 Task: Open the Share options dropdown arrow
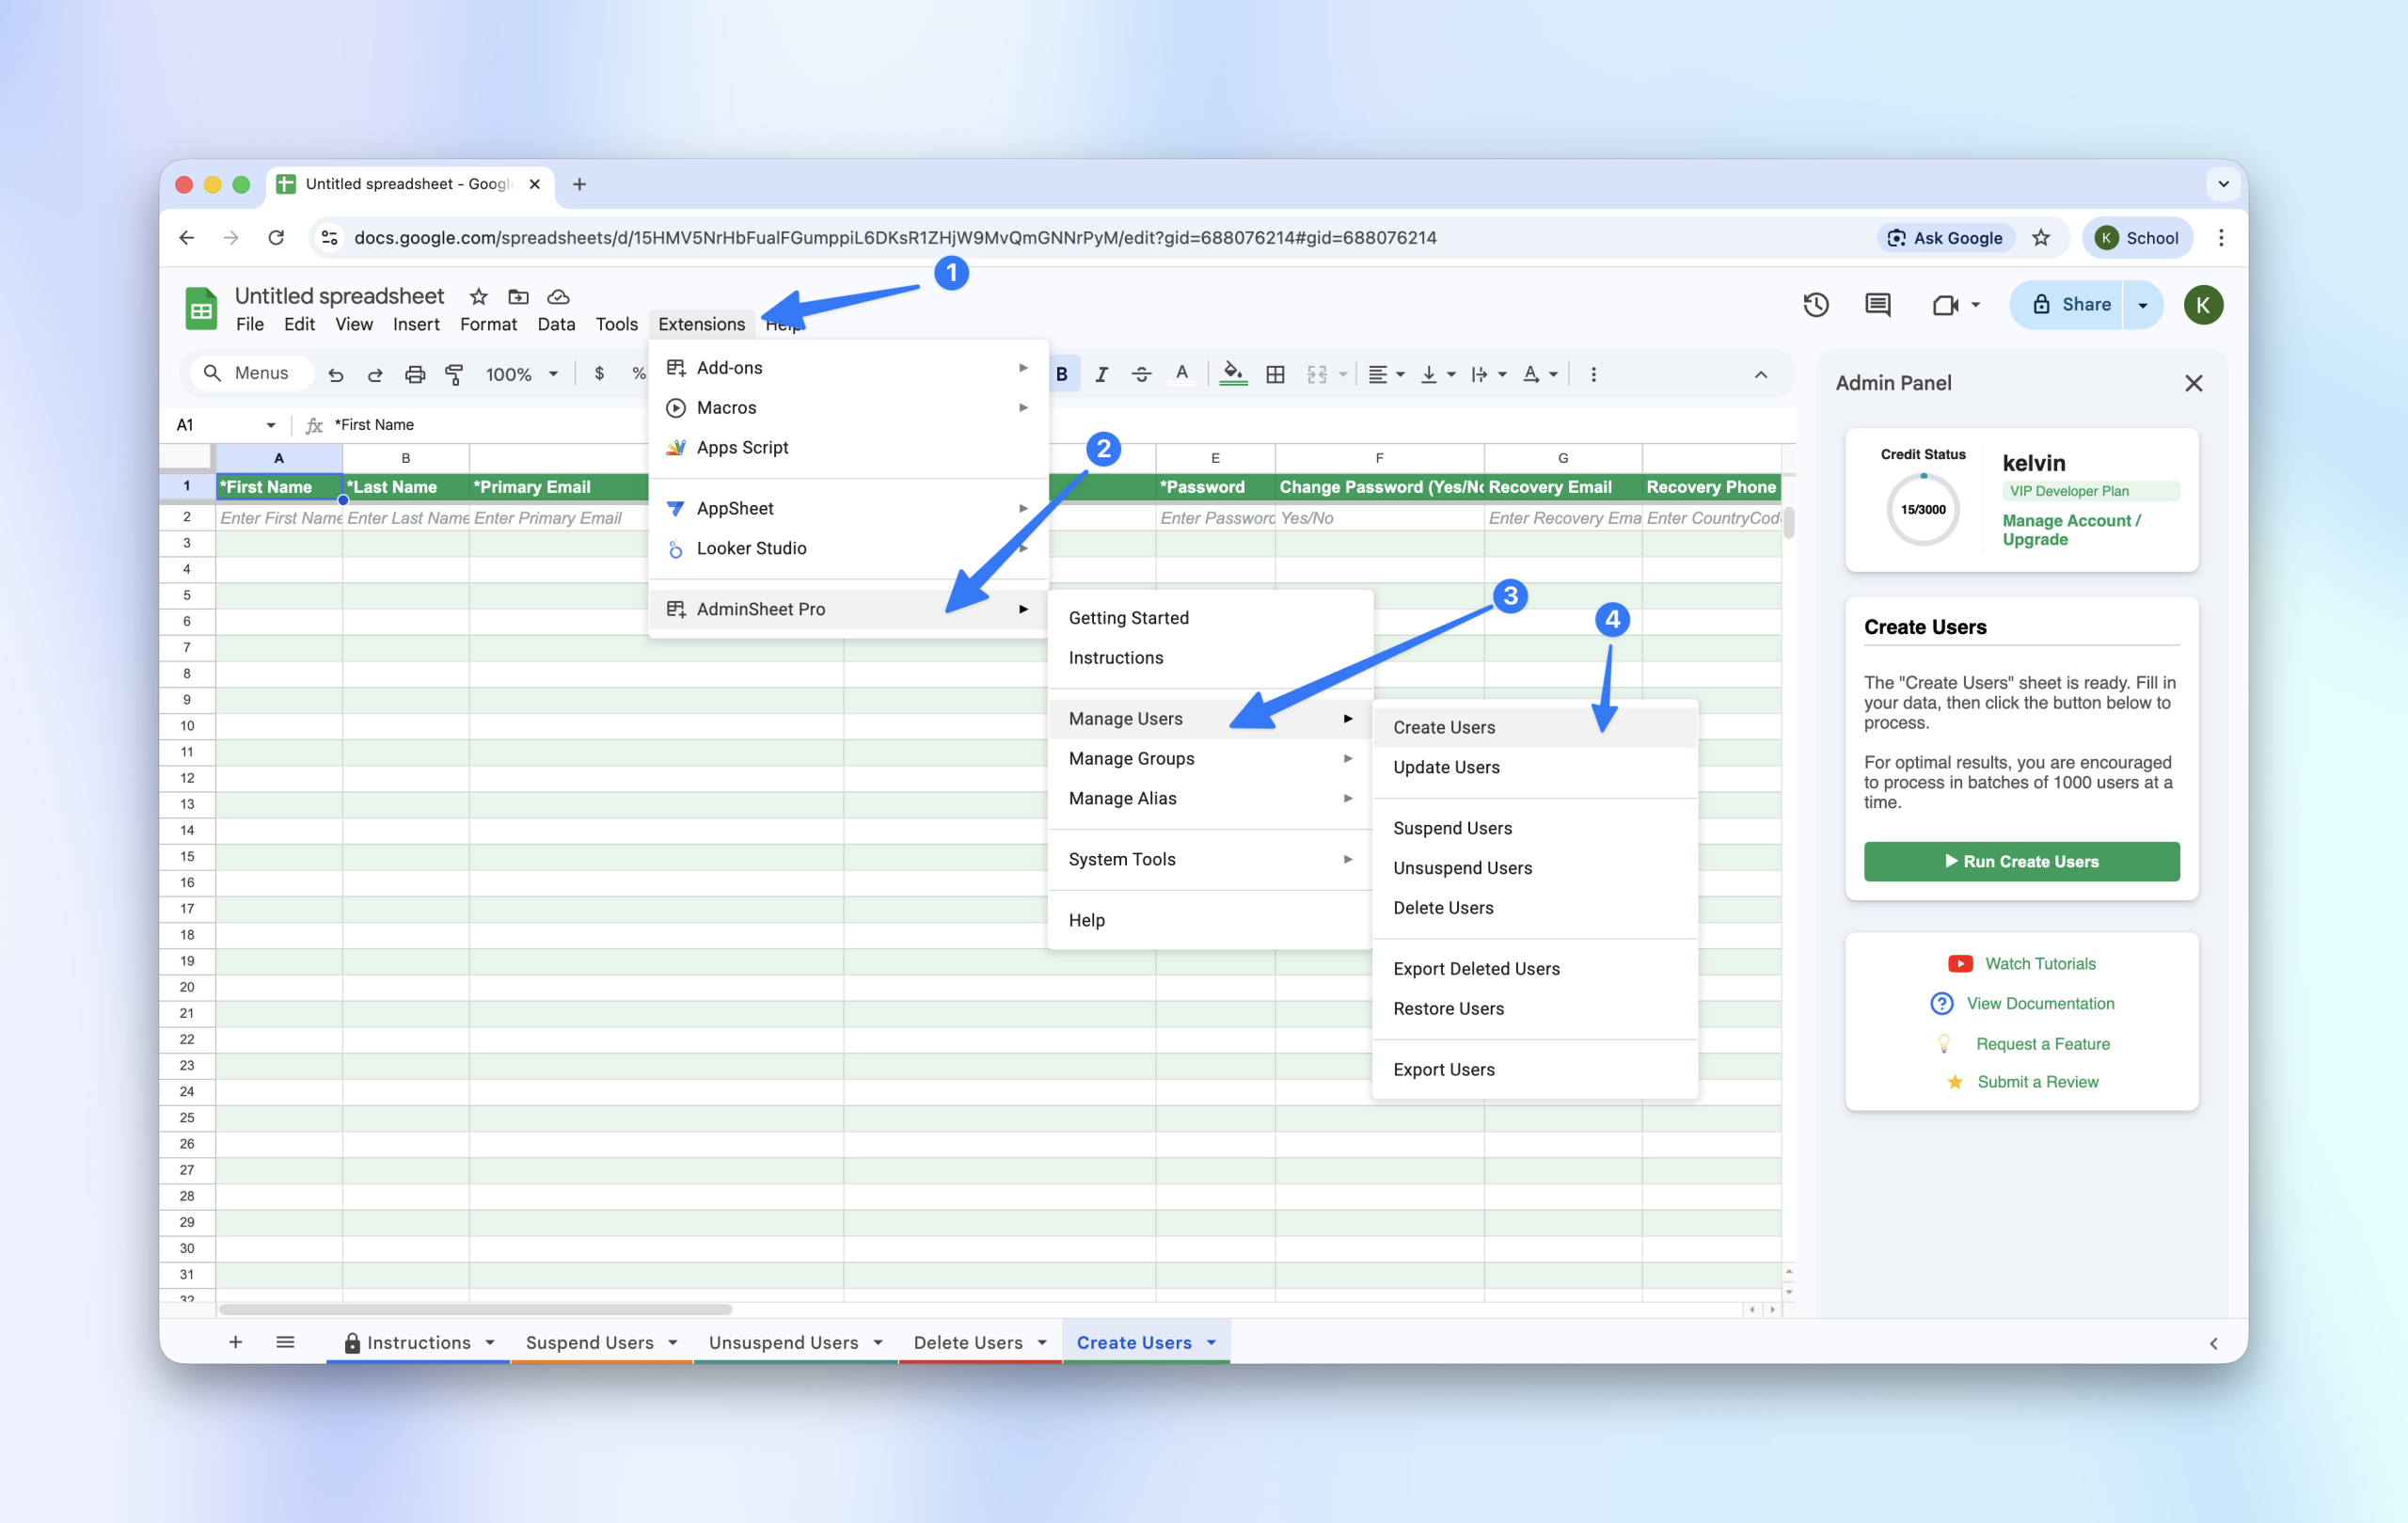pyautogui.click(x=2142, y=305)
